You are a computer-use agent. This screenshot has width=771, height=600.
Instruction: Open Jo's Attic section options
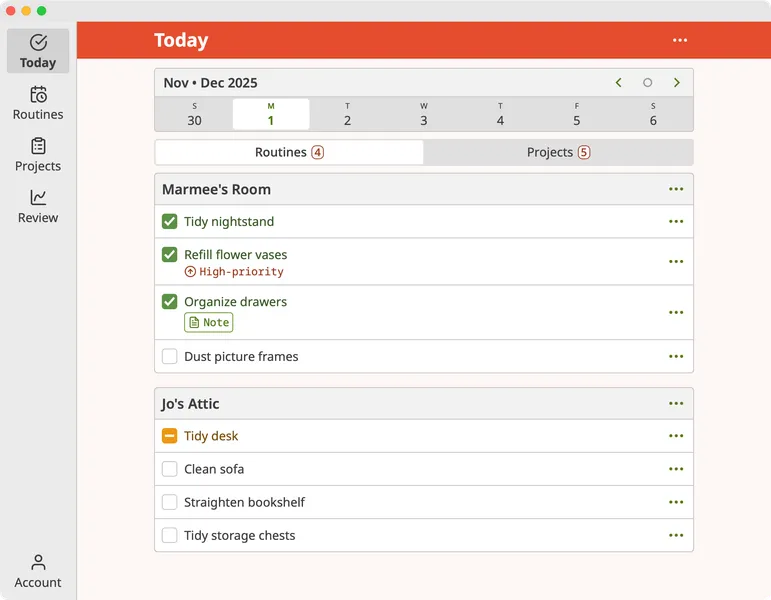click(676, 404)
